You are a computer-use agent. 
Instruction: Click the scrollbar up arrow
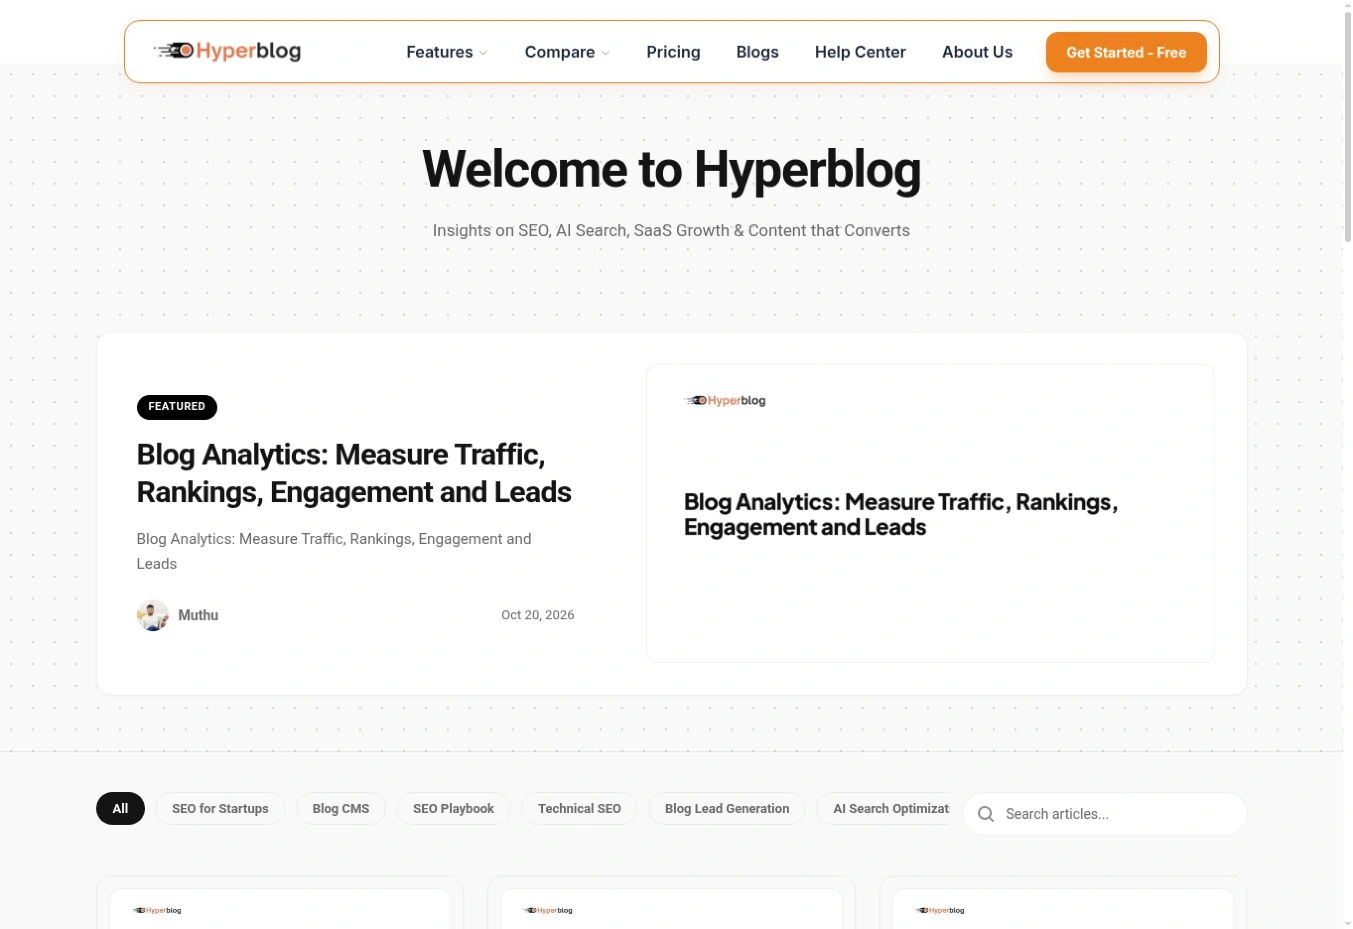[1347, 6]
